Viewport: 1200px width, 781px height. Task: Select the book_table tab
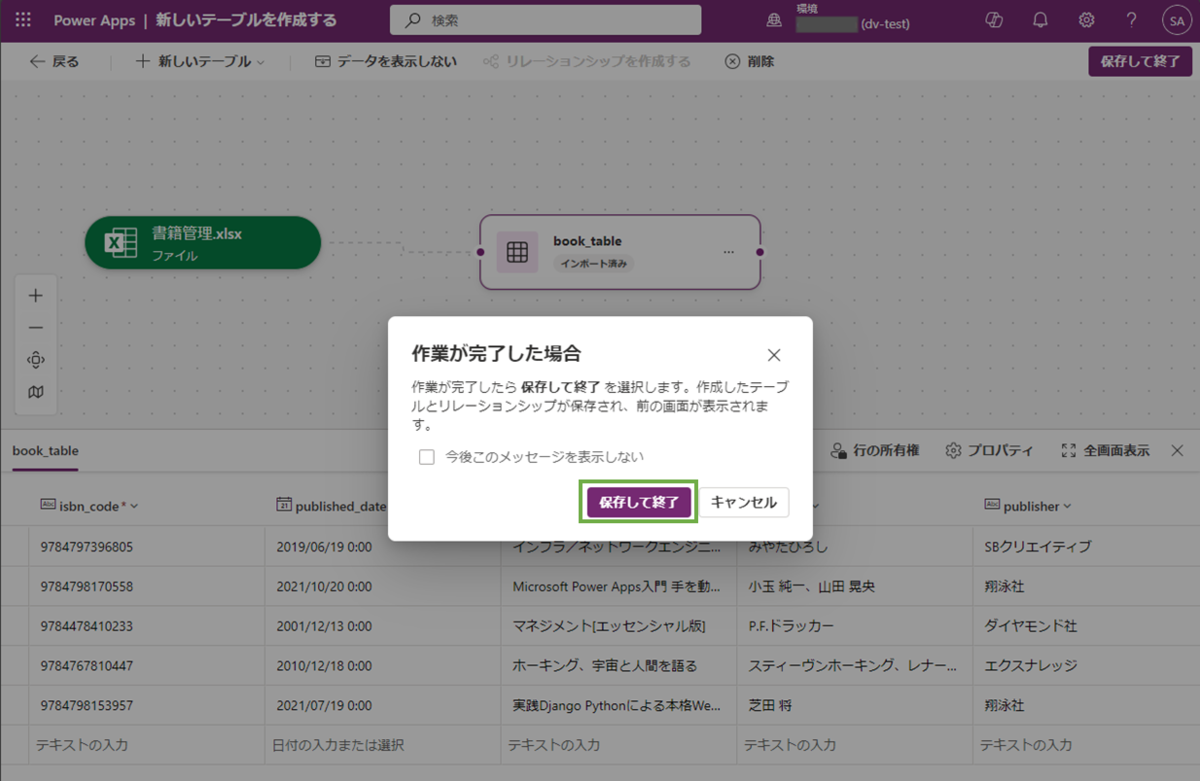click(x=45, y=451)
